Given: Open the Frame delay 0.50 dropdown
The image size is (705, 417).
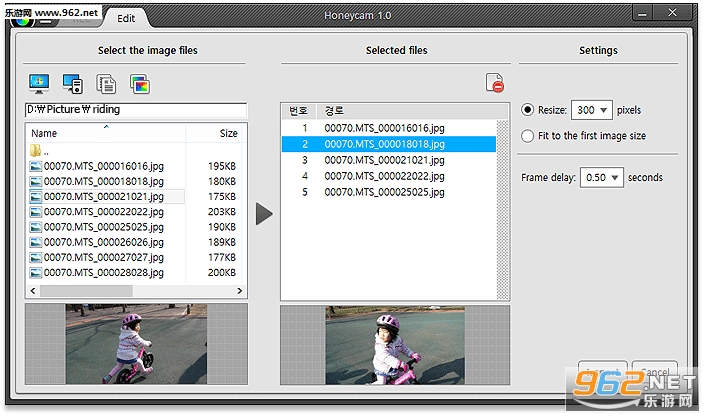Looking at the screenshot, I should pyautogui.click(x=602, y=178).
